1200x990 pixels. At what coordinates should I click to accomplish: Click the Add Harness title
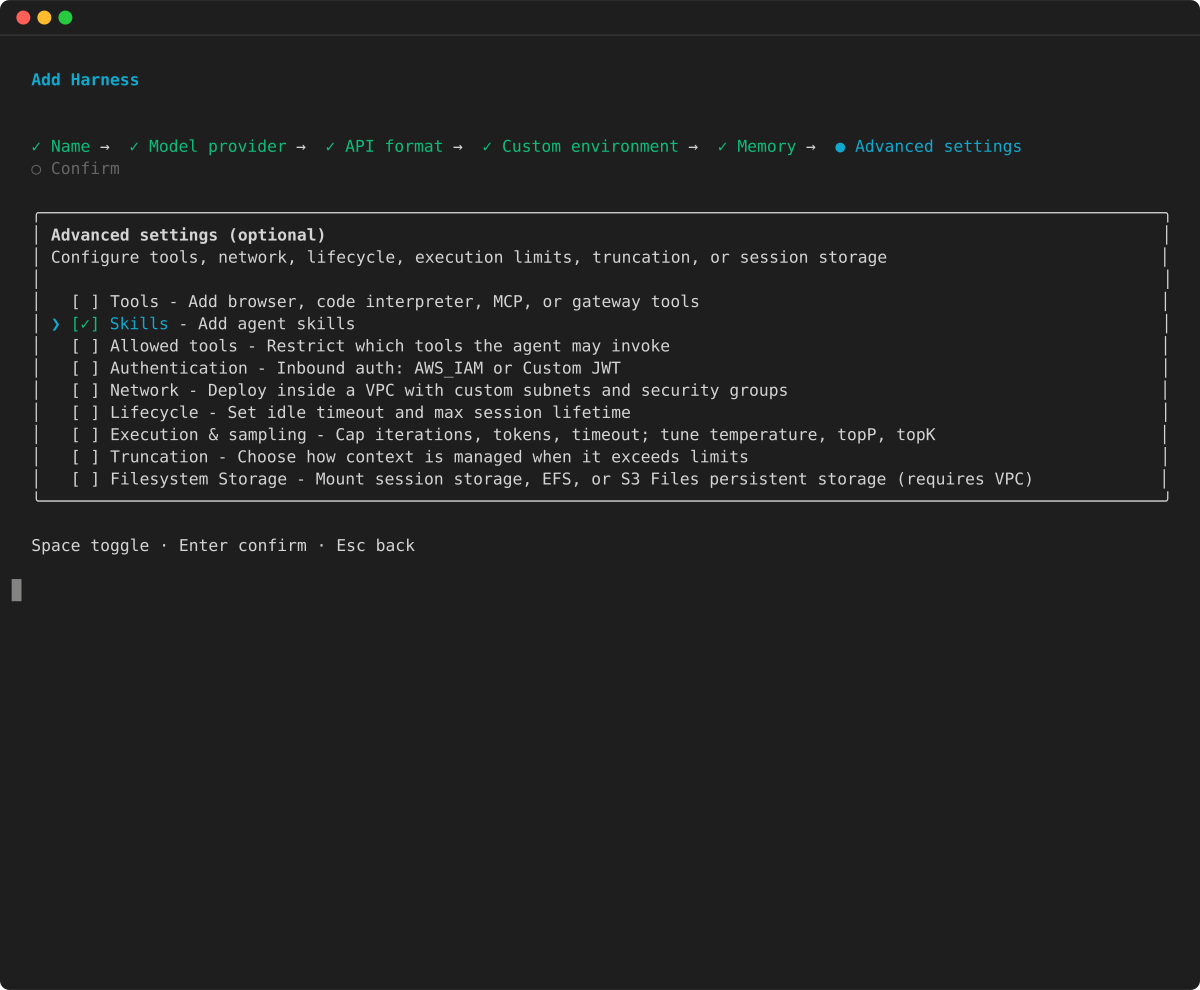click(x=85, y=80)
